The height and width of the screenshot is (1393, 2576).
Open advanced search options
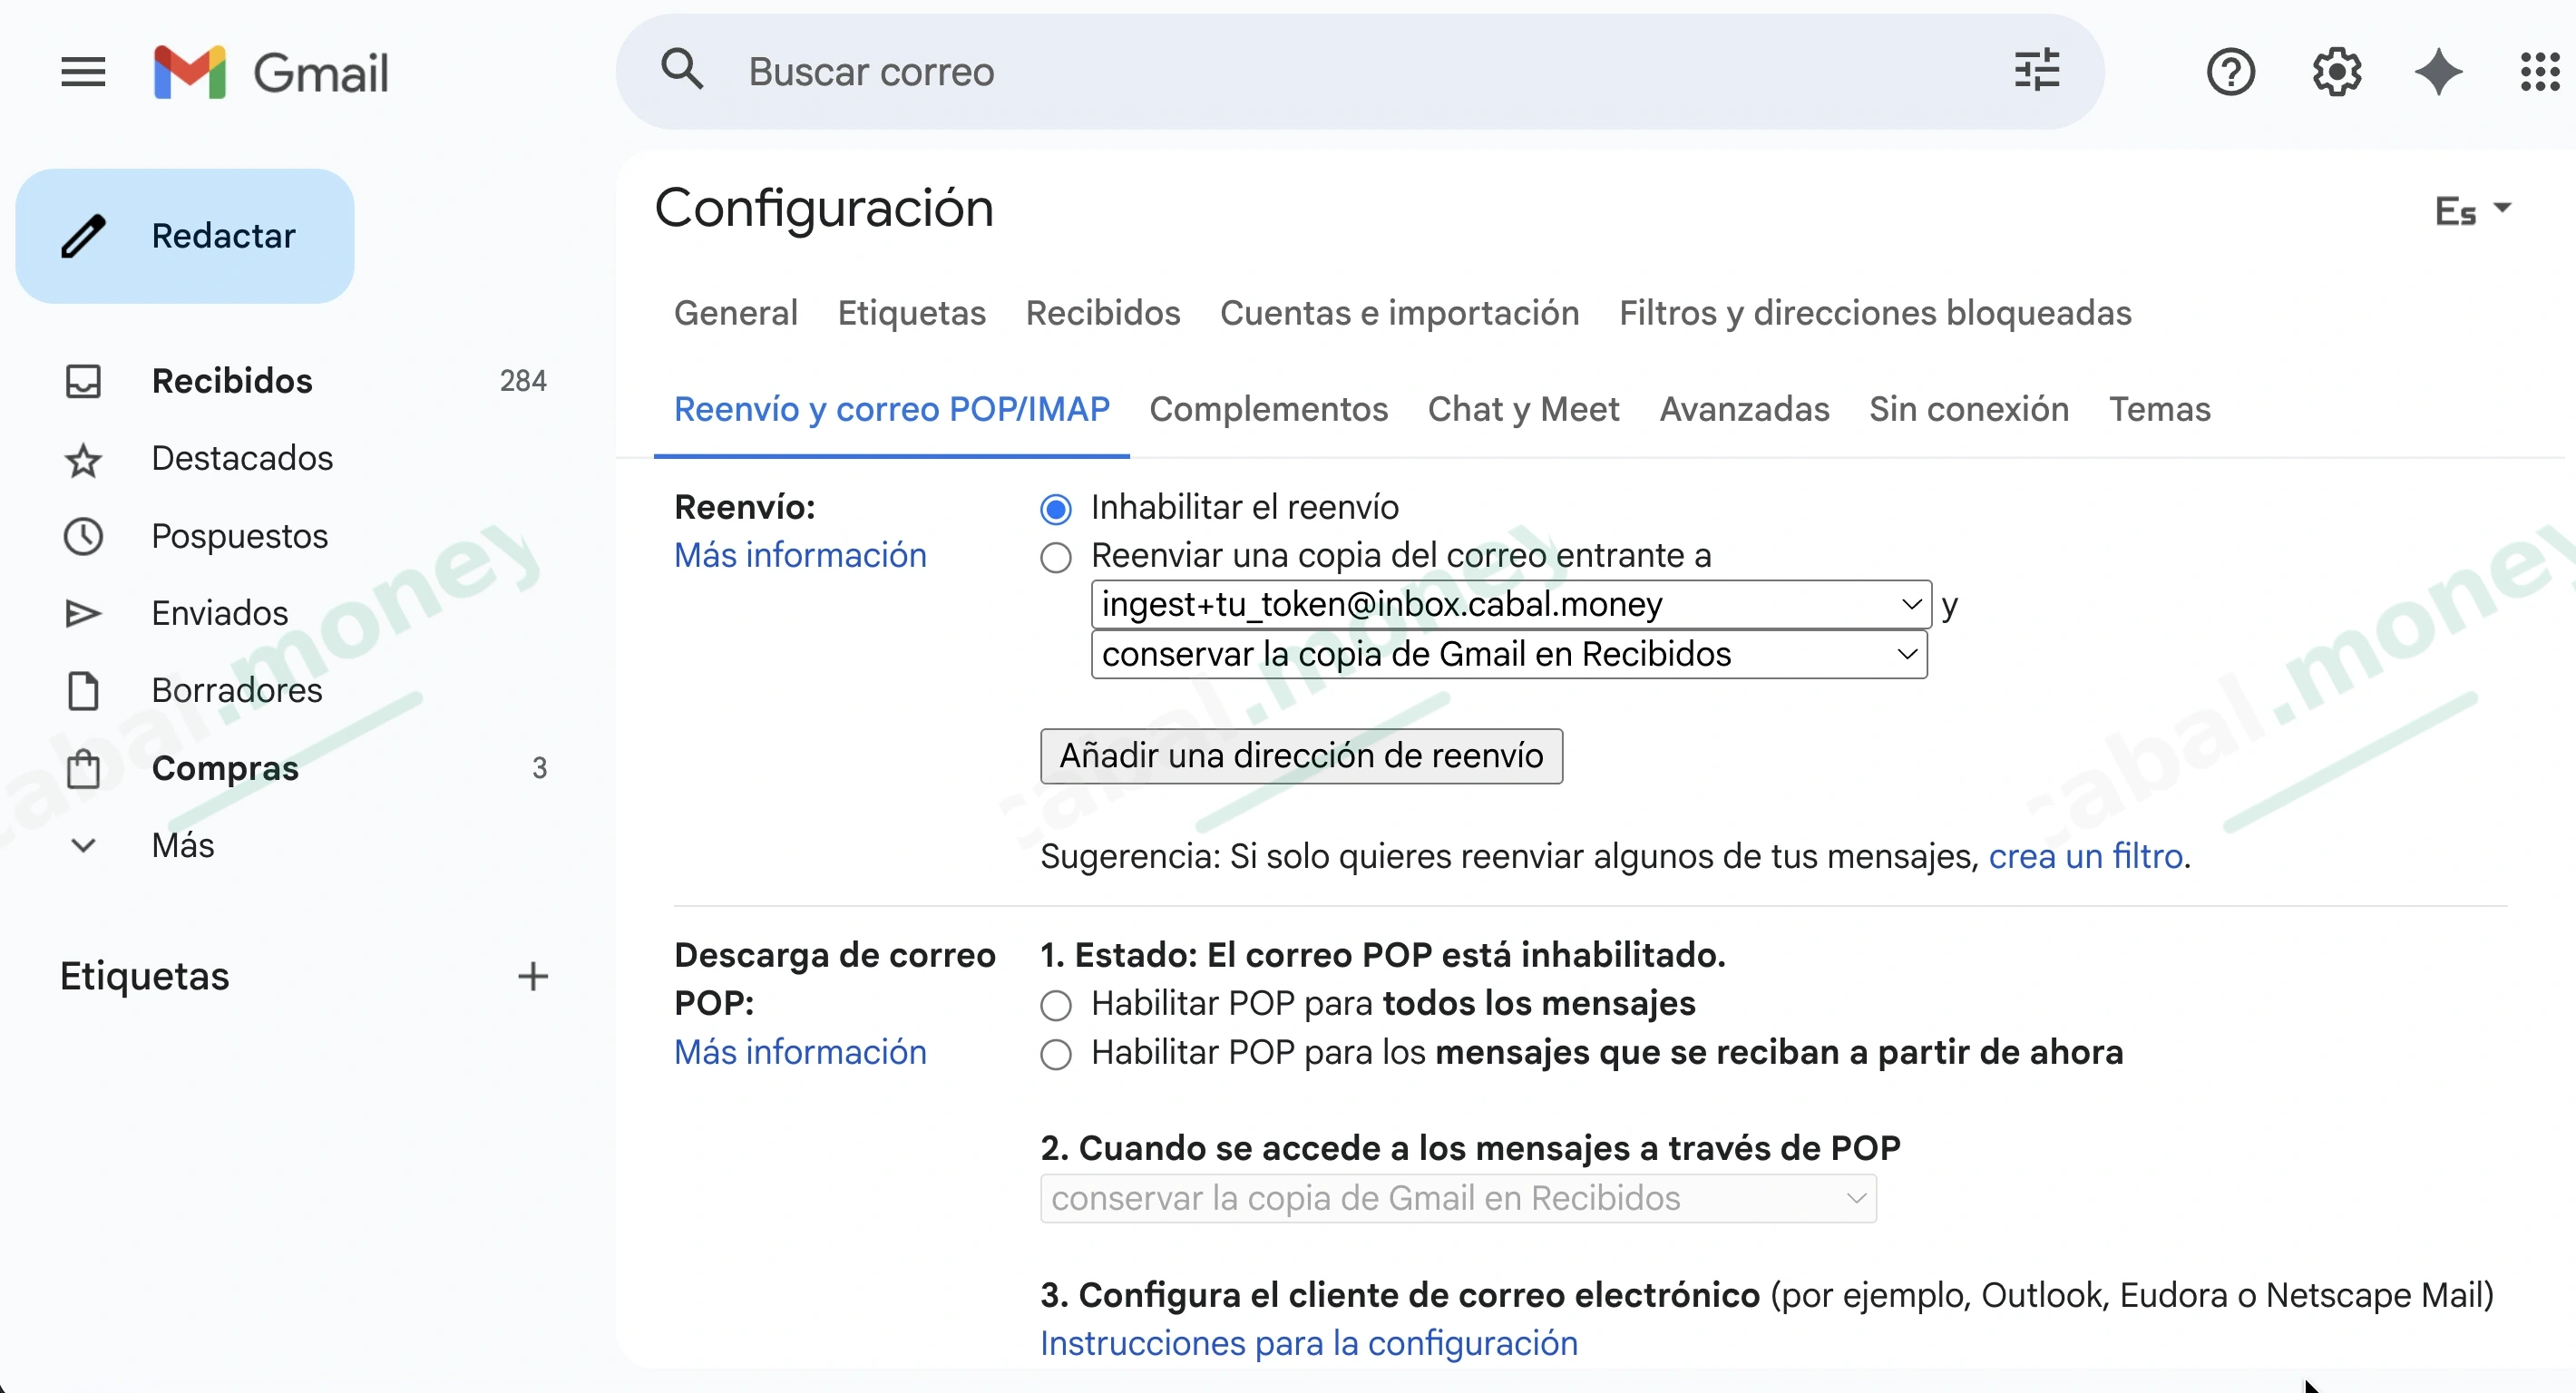coord(2036,70)
